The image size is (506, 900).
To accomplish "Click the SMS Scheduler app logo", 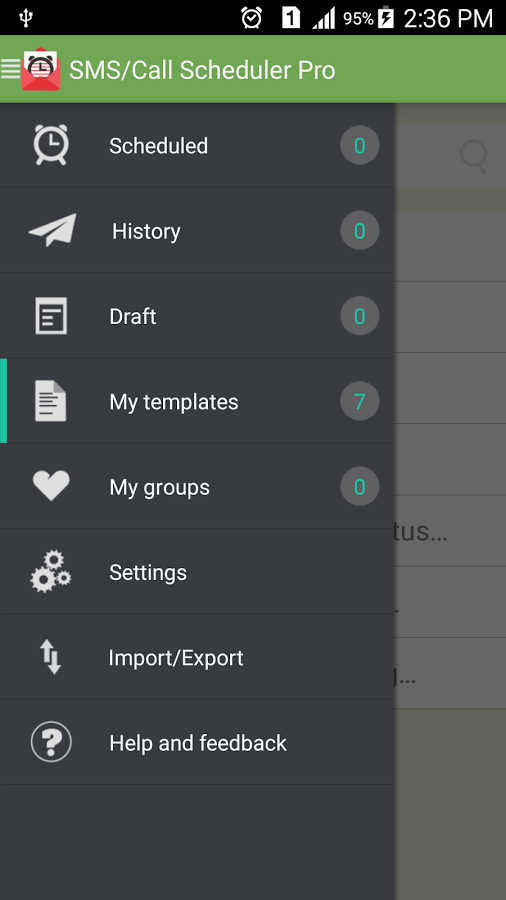I will tap(41, 69).
